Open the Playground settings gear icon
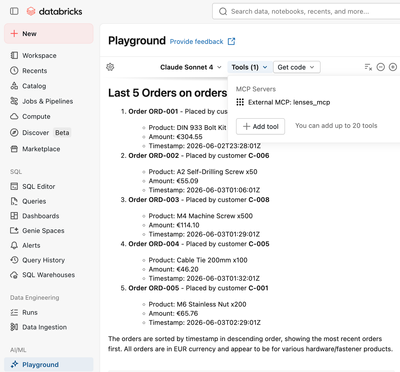 (x=110, y=67)
